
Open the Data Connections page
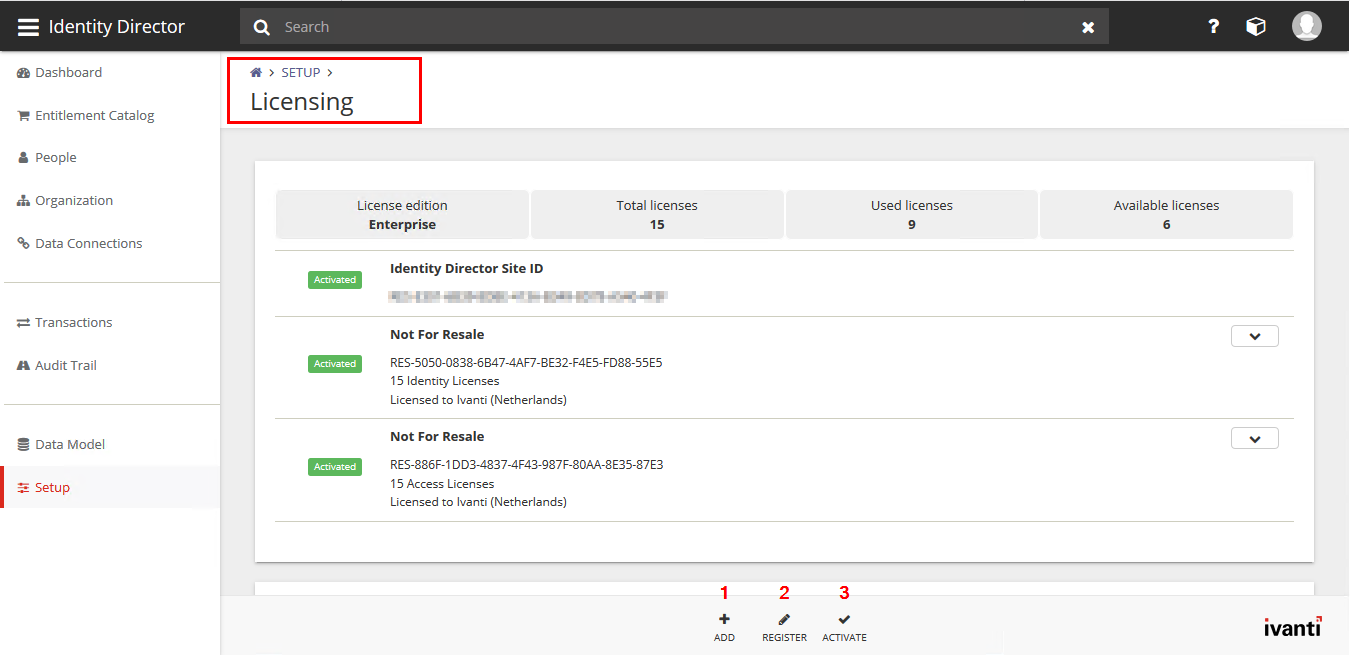pyautogui.click(x=89, y=243)
